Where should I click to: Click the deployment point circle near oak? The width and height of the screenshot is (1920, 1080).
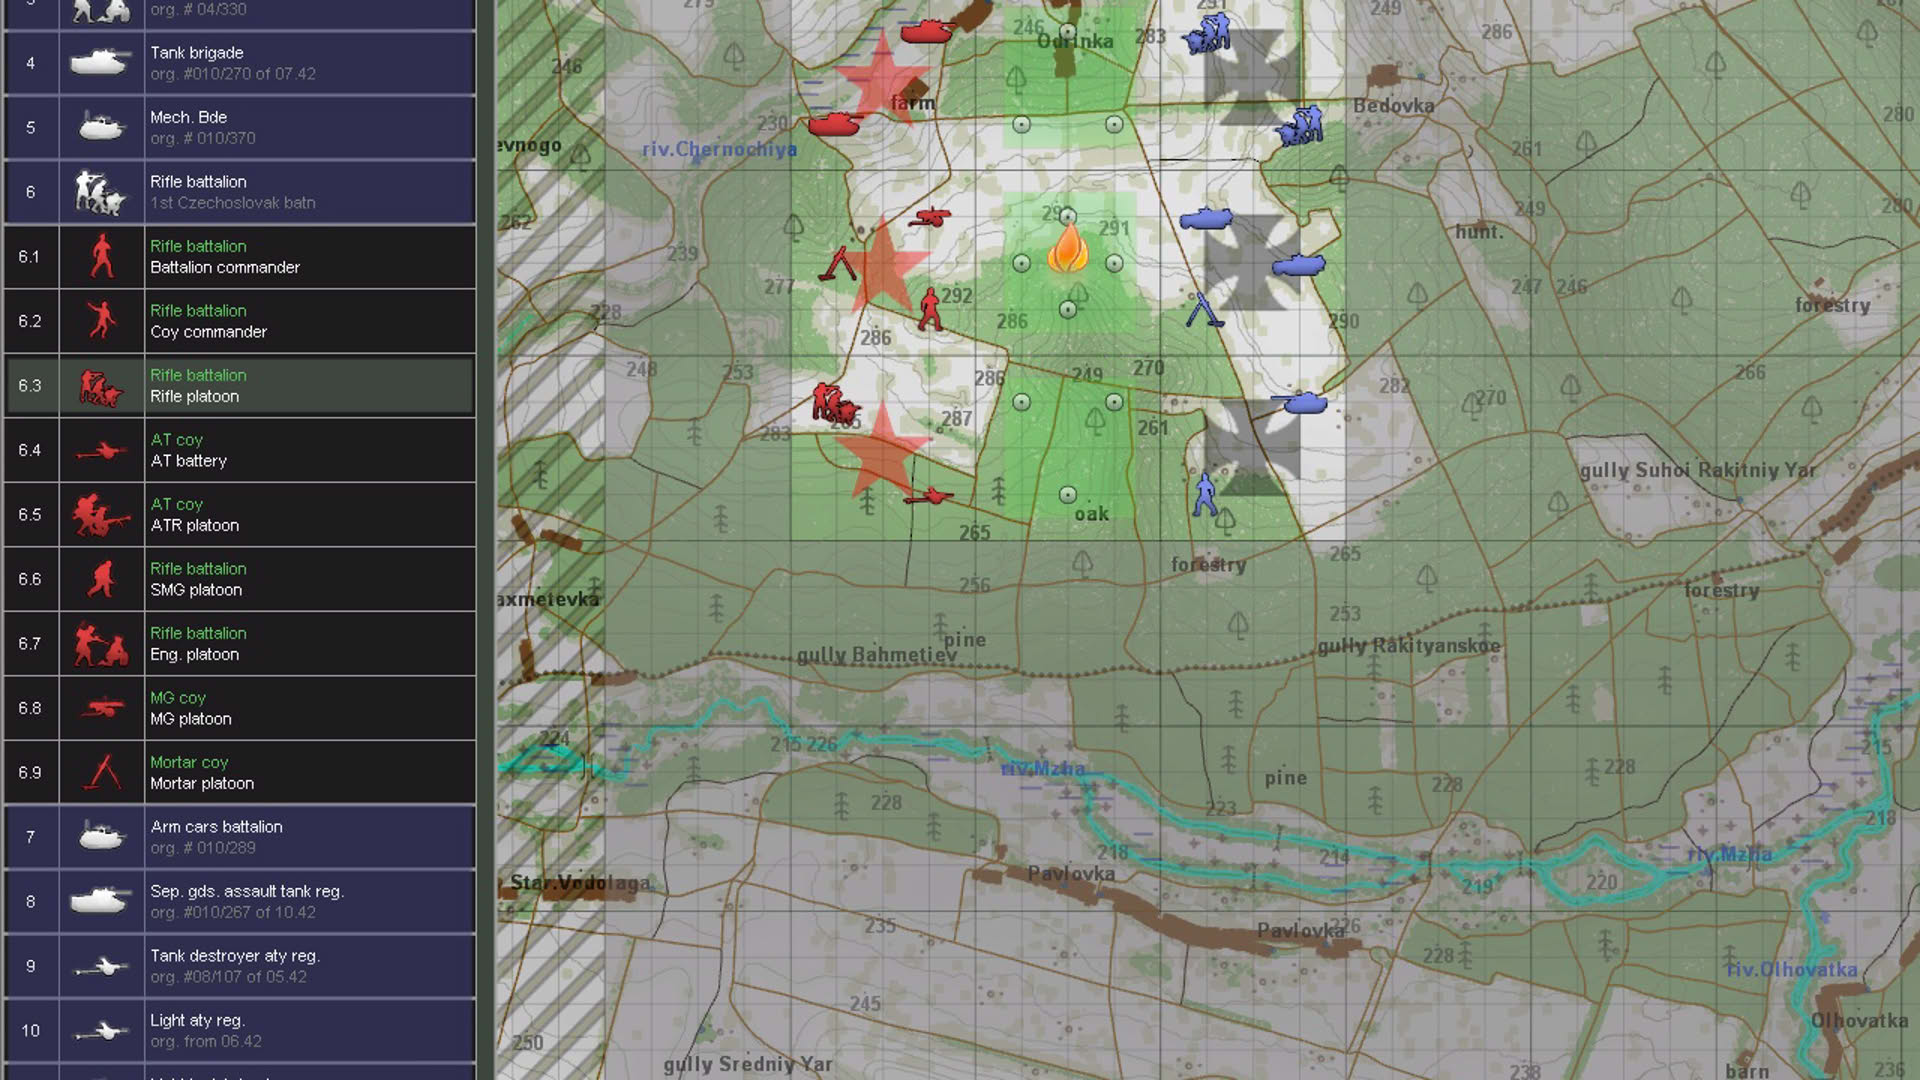click(x=1068, y=495)
